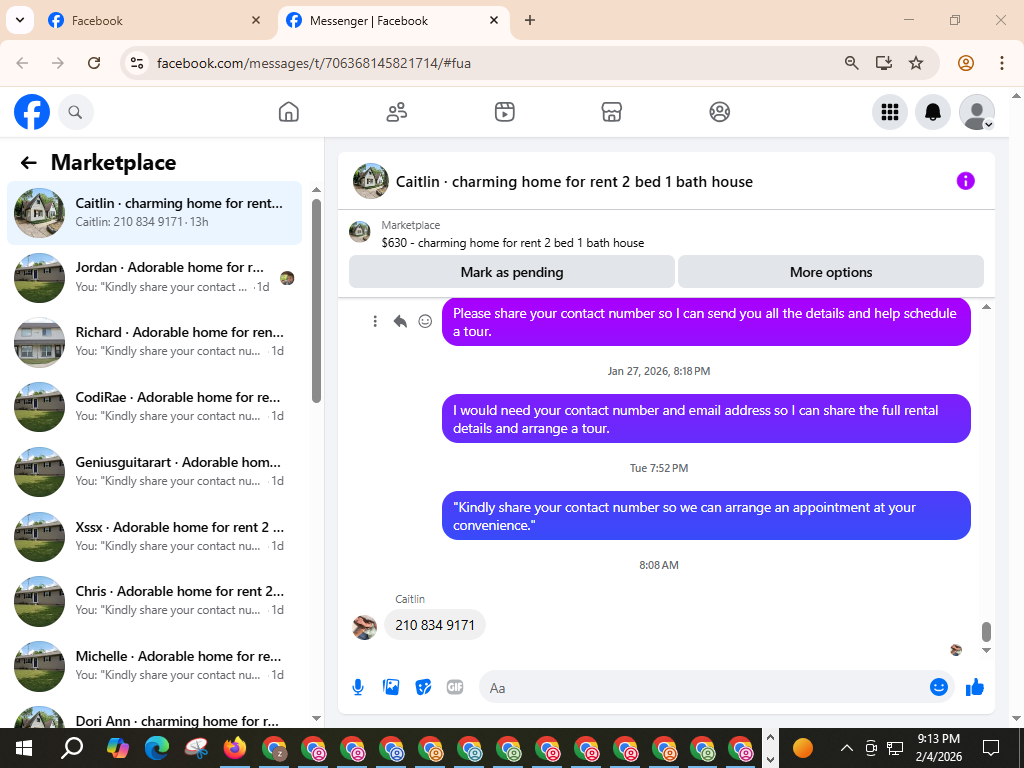Open the account profile menu

(976, 112)
